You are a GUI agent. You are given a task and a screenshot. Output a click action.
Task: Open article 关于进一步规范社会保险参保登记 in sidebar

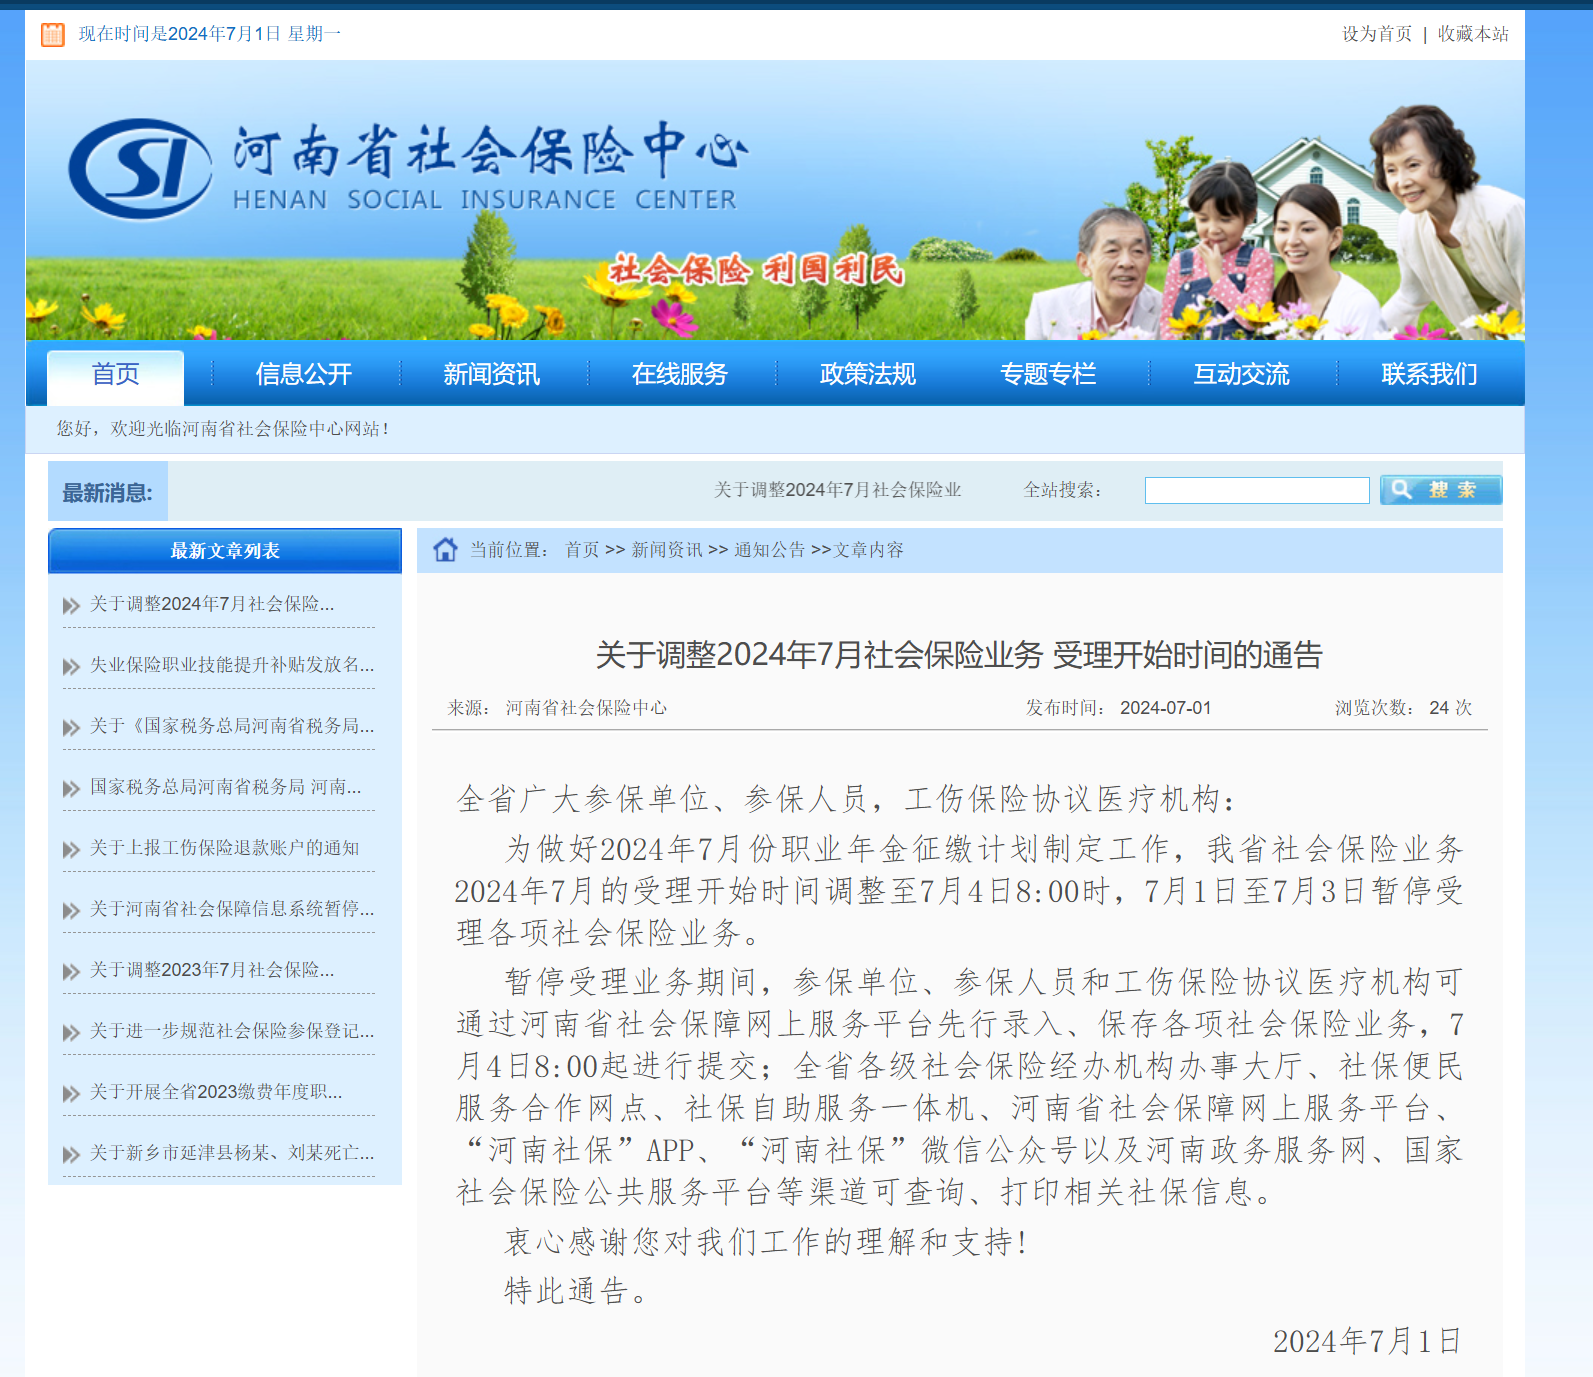click(232, 1031)
